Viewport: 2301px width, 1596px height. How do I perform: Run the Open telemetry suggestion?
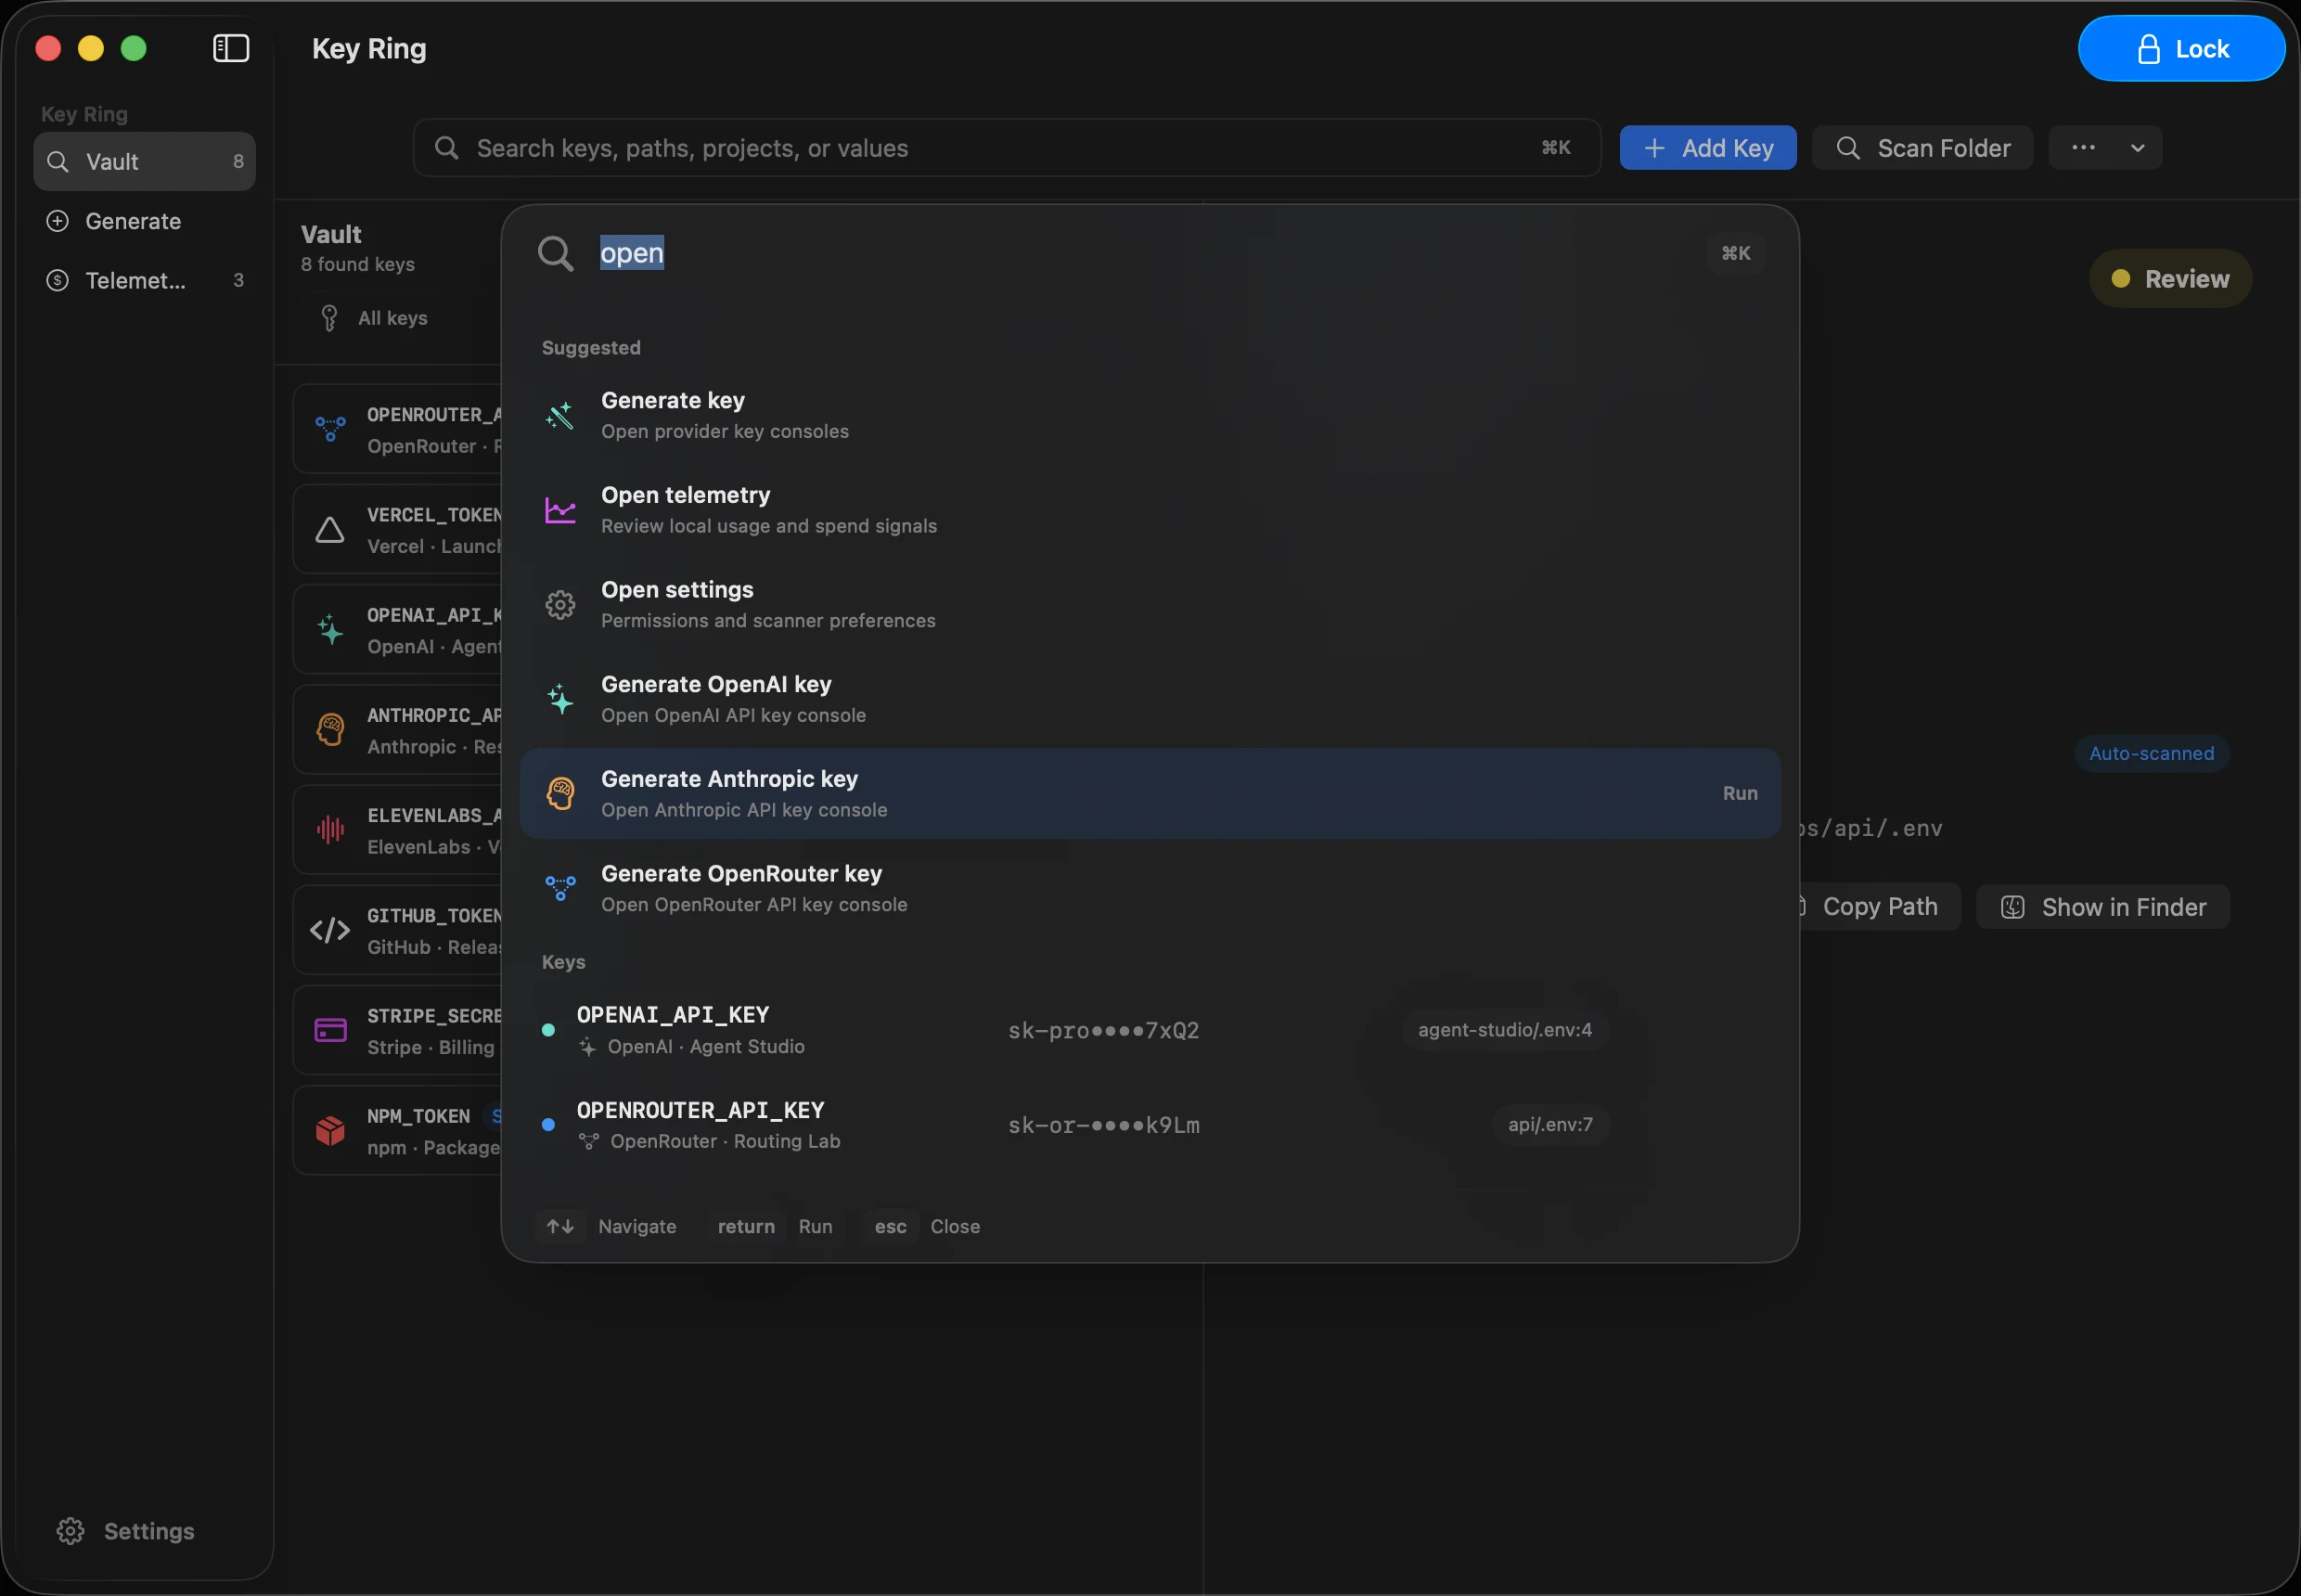[1150, 509]
